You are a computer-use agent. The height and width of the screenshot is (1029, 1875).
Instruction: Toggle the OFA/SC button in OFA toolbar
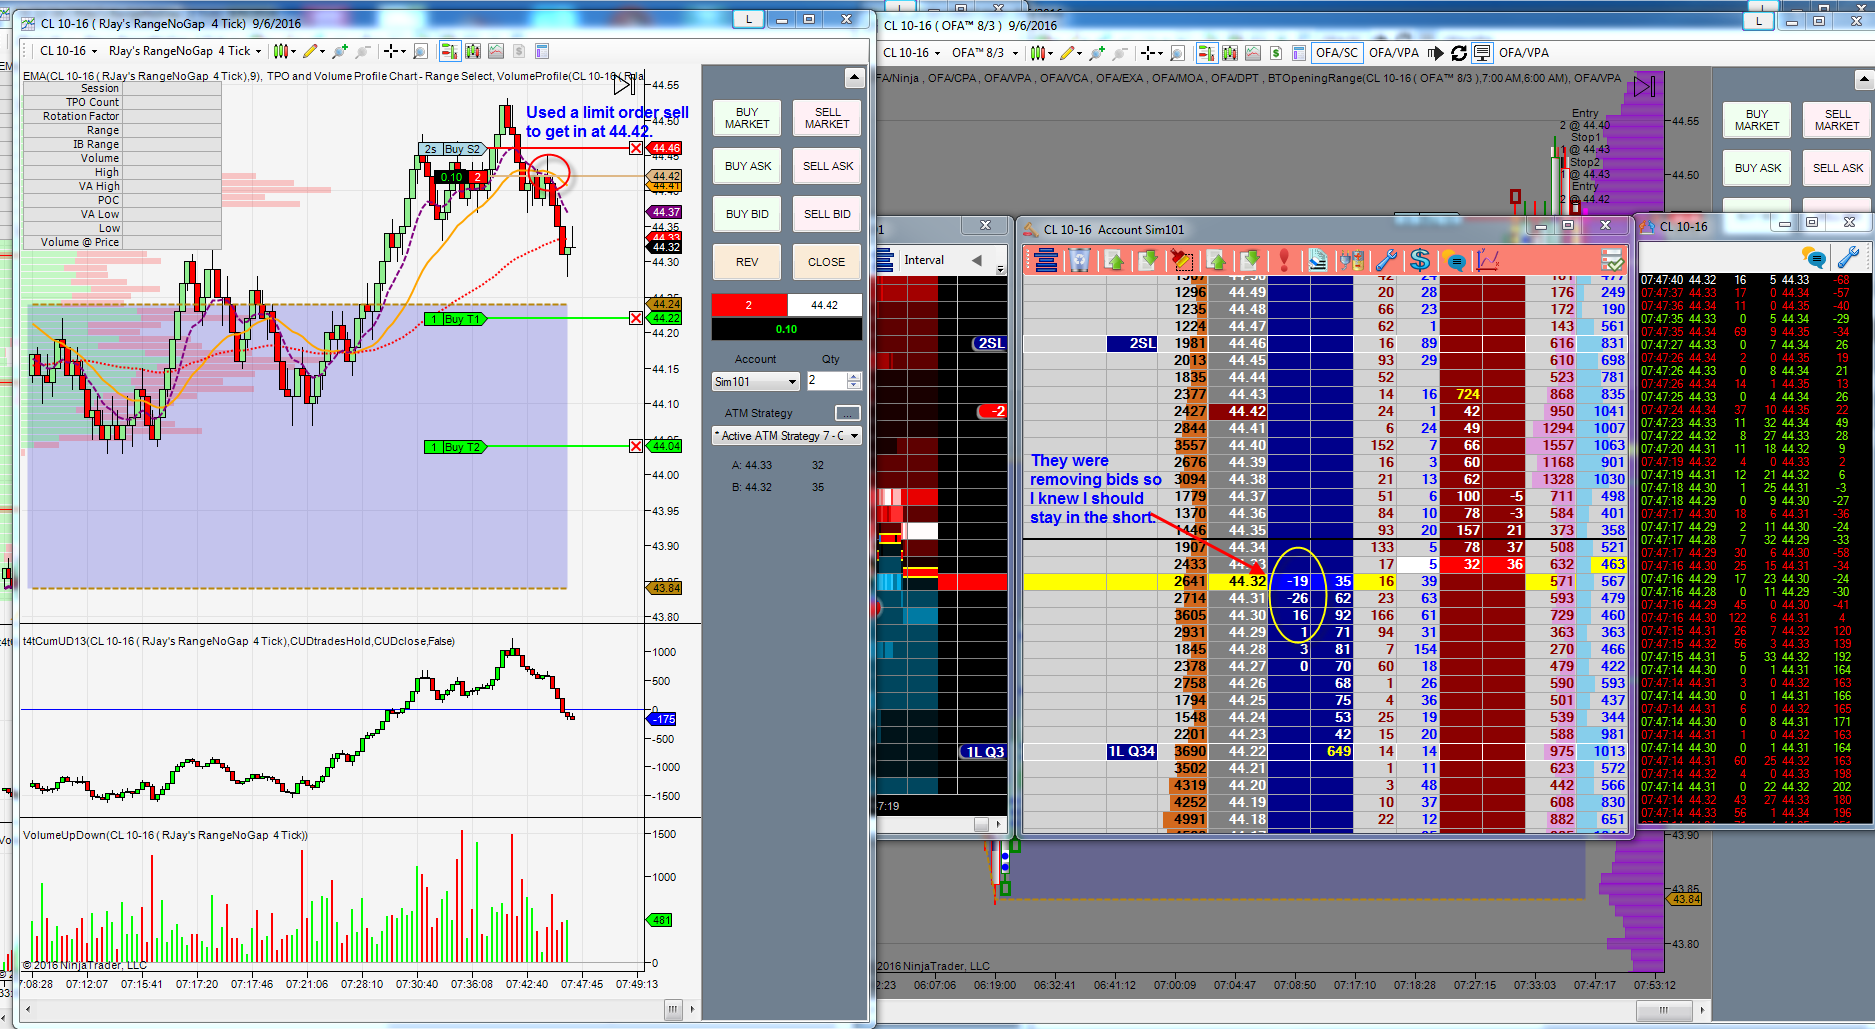(1337, 53)
